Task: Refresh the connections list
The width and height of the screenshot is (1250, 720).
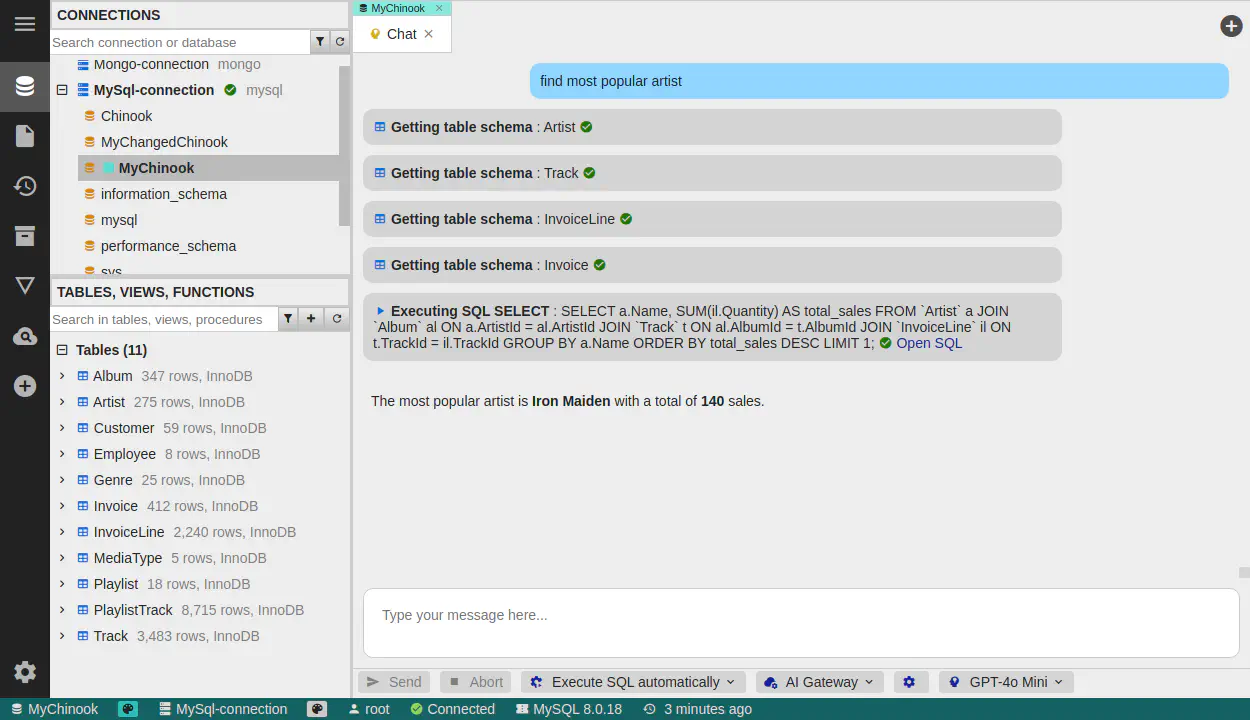Action: point(339,42)
